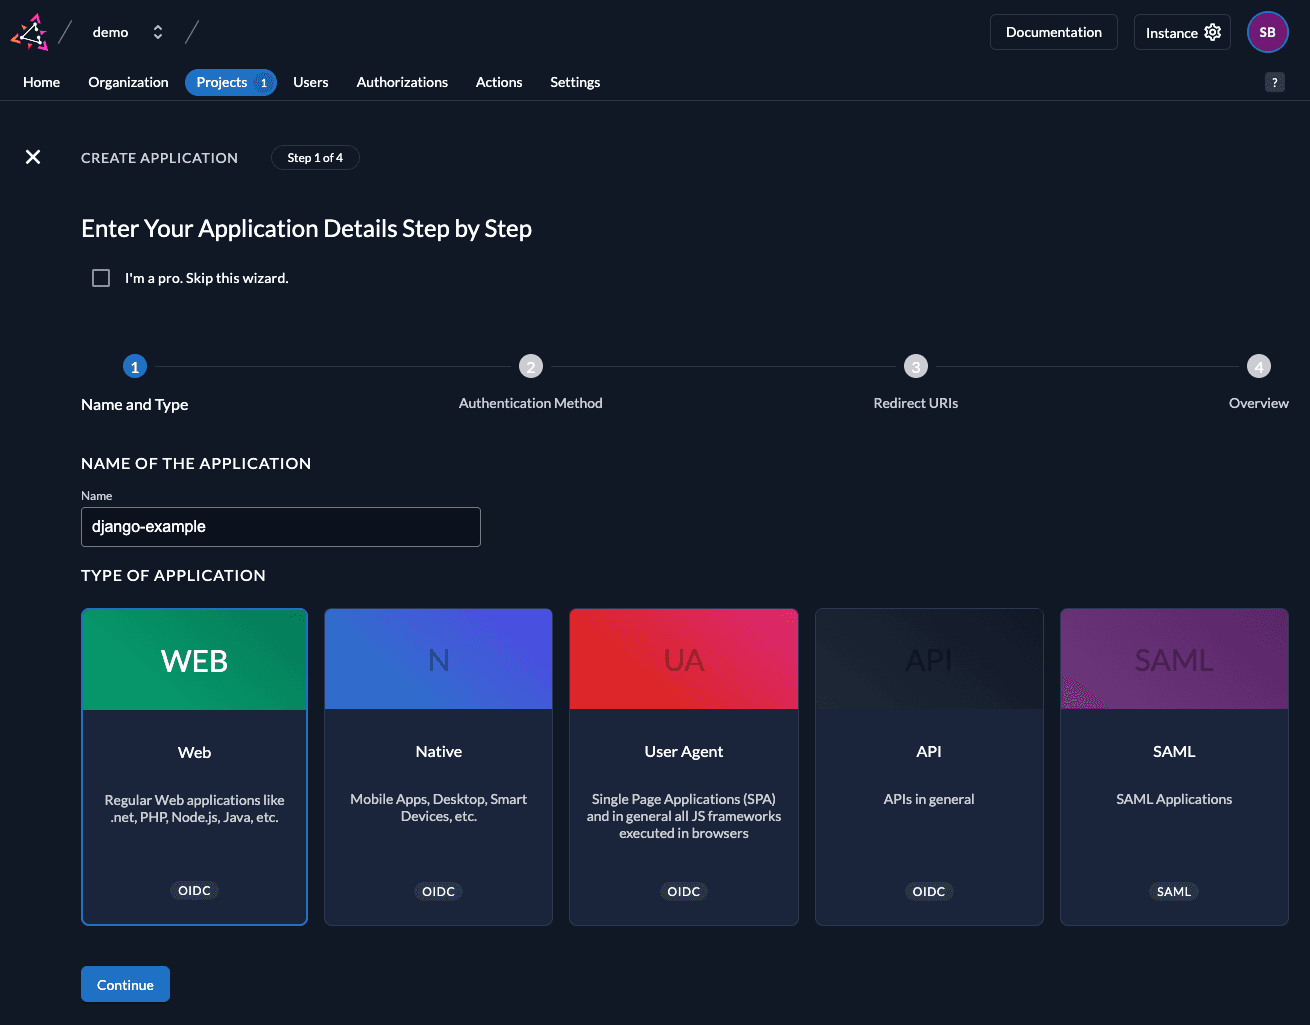Screen dimensions: 1310x1025
Task: Close the Create Application wizard
Action: (x=33, y=157)
